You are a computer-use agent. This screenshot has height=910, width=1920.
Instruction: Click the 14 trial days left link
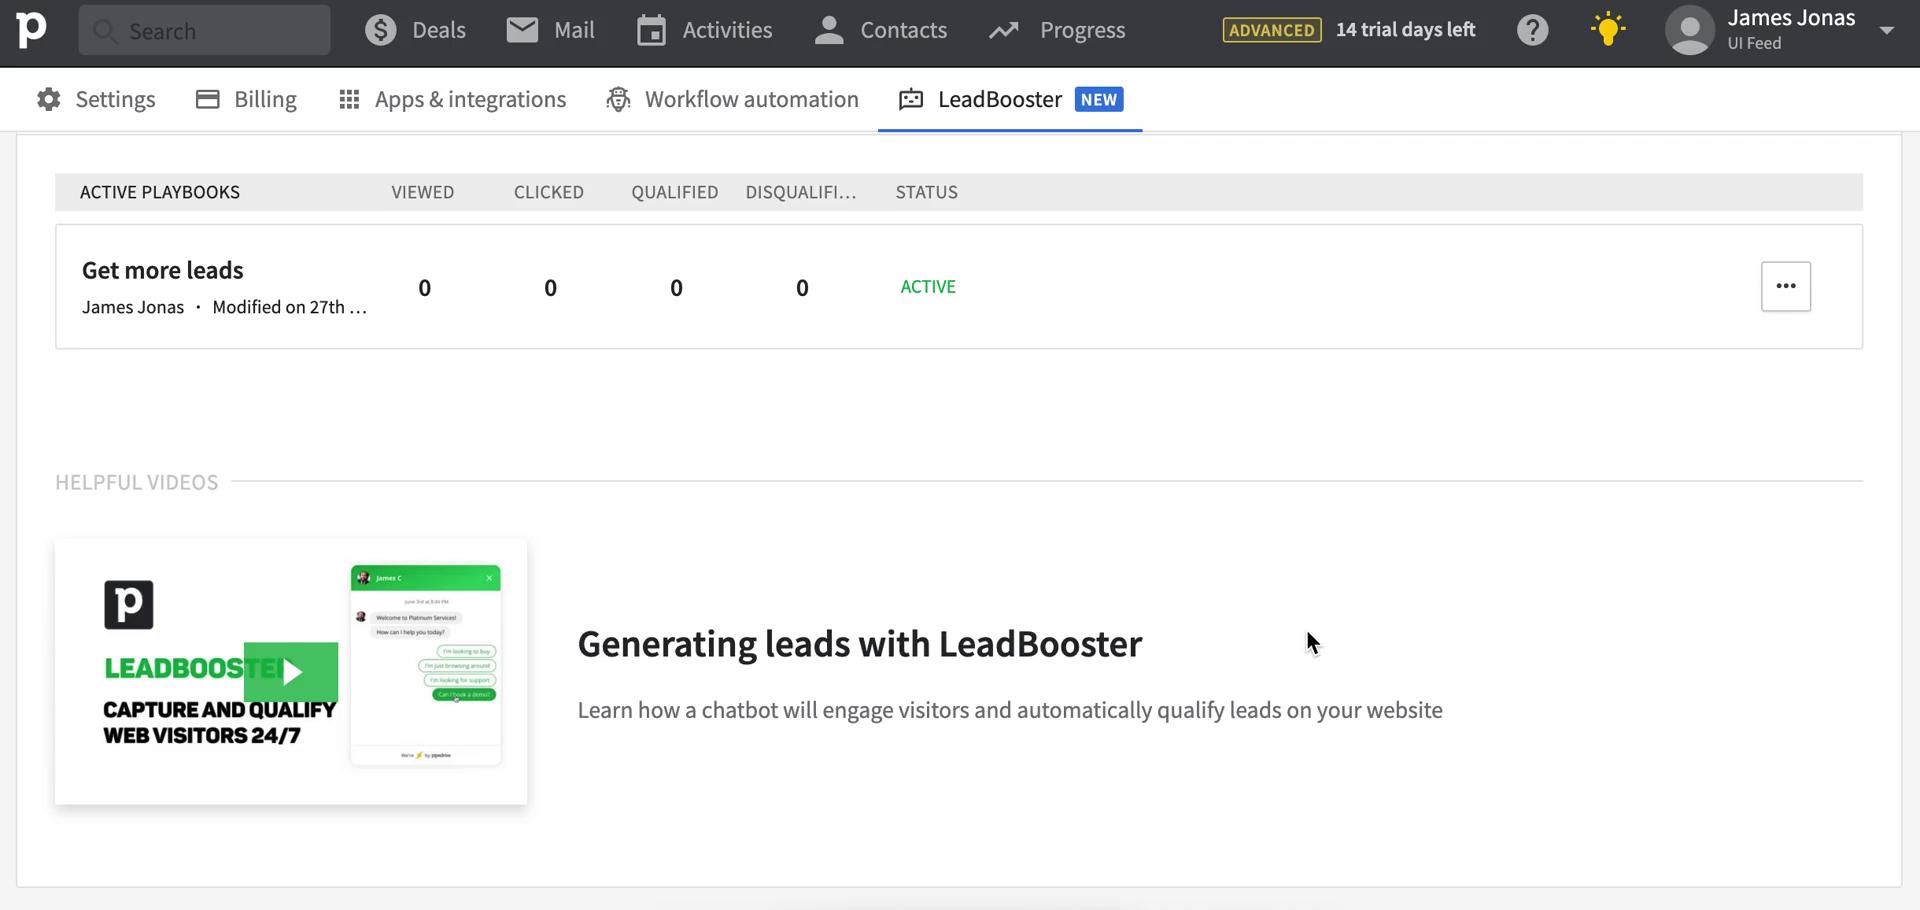(1405, 30)
